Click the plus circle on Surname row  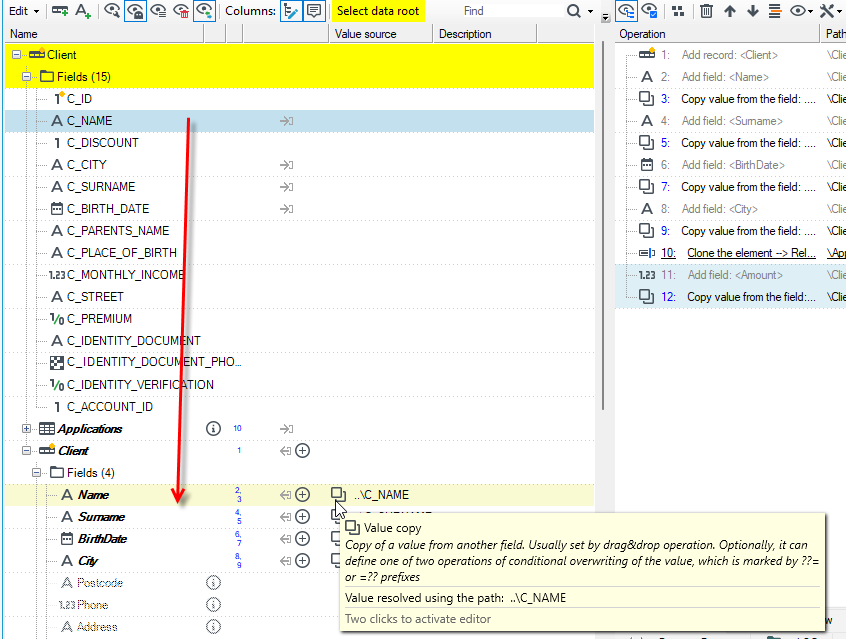303,516
